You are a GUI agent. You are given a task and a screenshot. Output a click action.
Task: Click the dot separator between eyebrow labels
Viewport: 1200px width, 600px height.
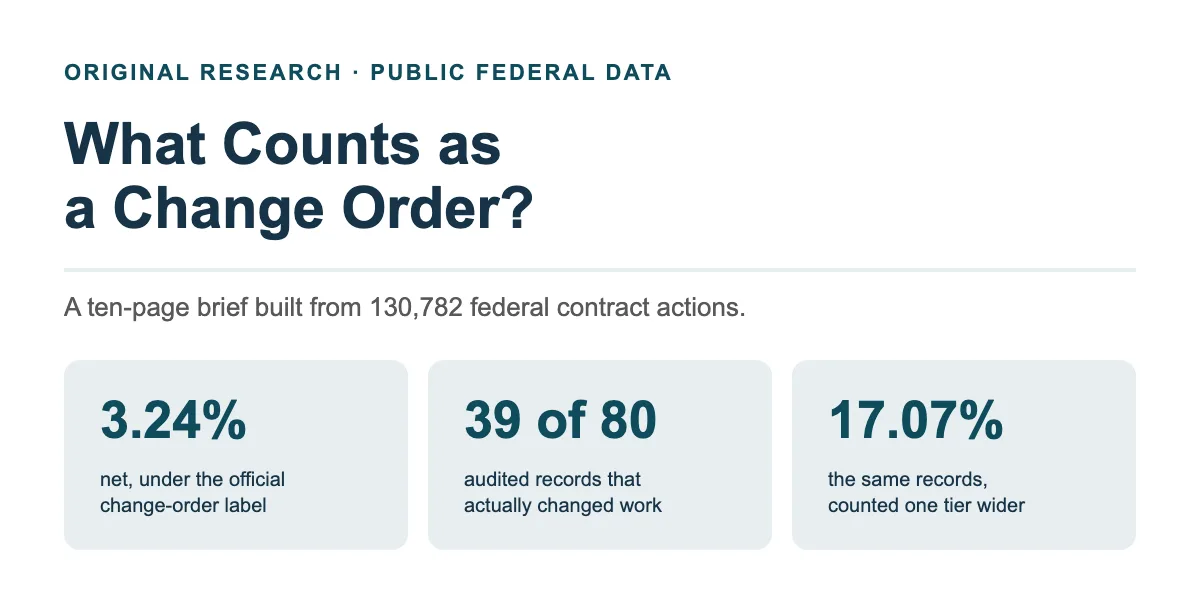(x=356, y=73)
